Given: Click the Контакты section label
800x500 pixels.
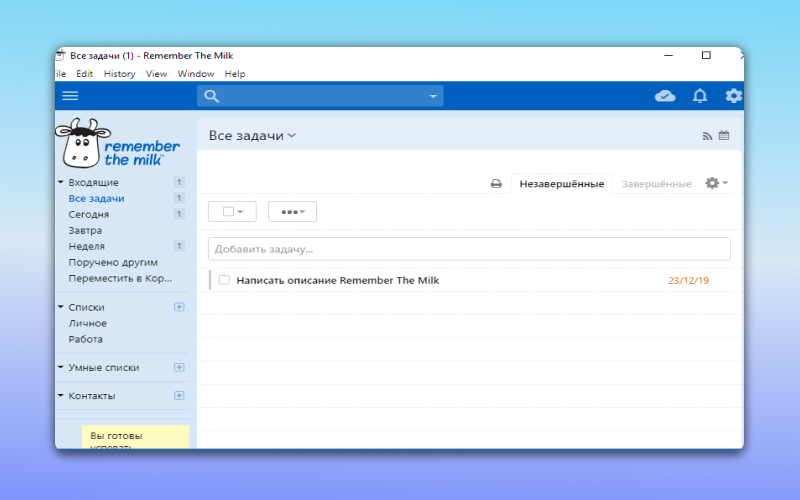Looking at the screenshot, I should (92, 395).
